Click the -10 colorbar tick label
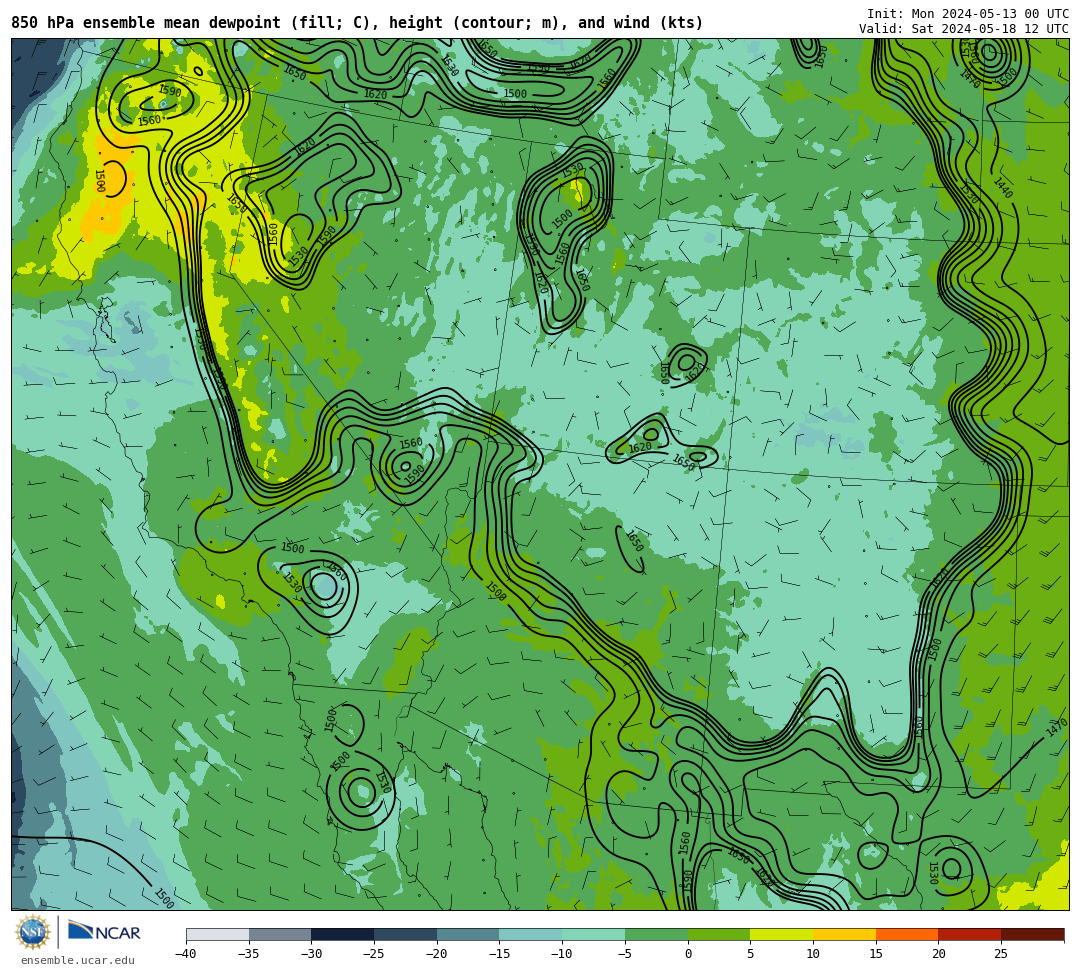The image size is (1080, 973). tap(562, 954)
